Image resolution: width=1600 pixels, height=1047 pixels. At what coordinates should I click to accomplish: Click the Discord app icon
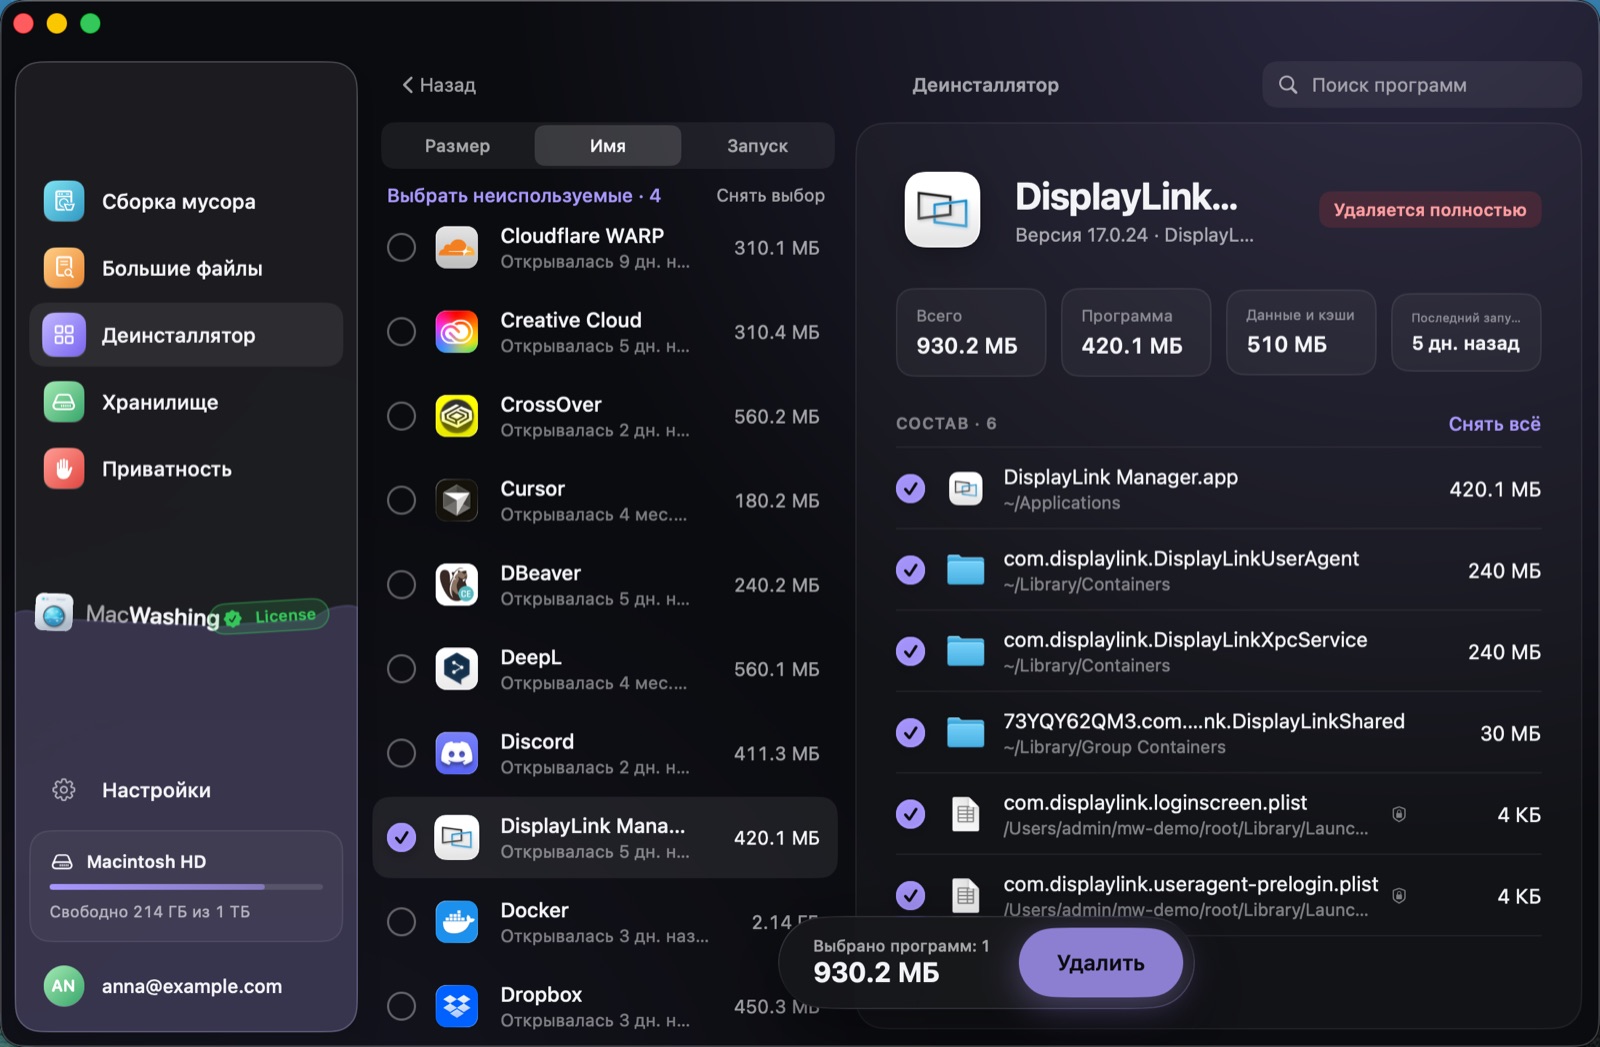coord(457,753)
